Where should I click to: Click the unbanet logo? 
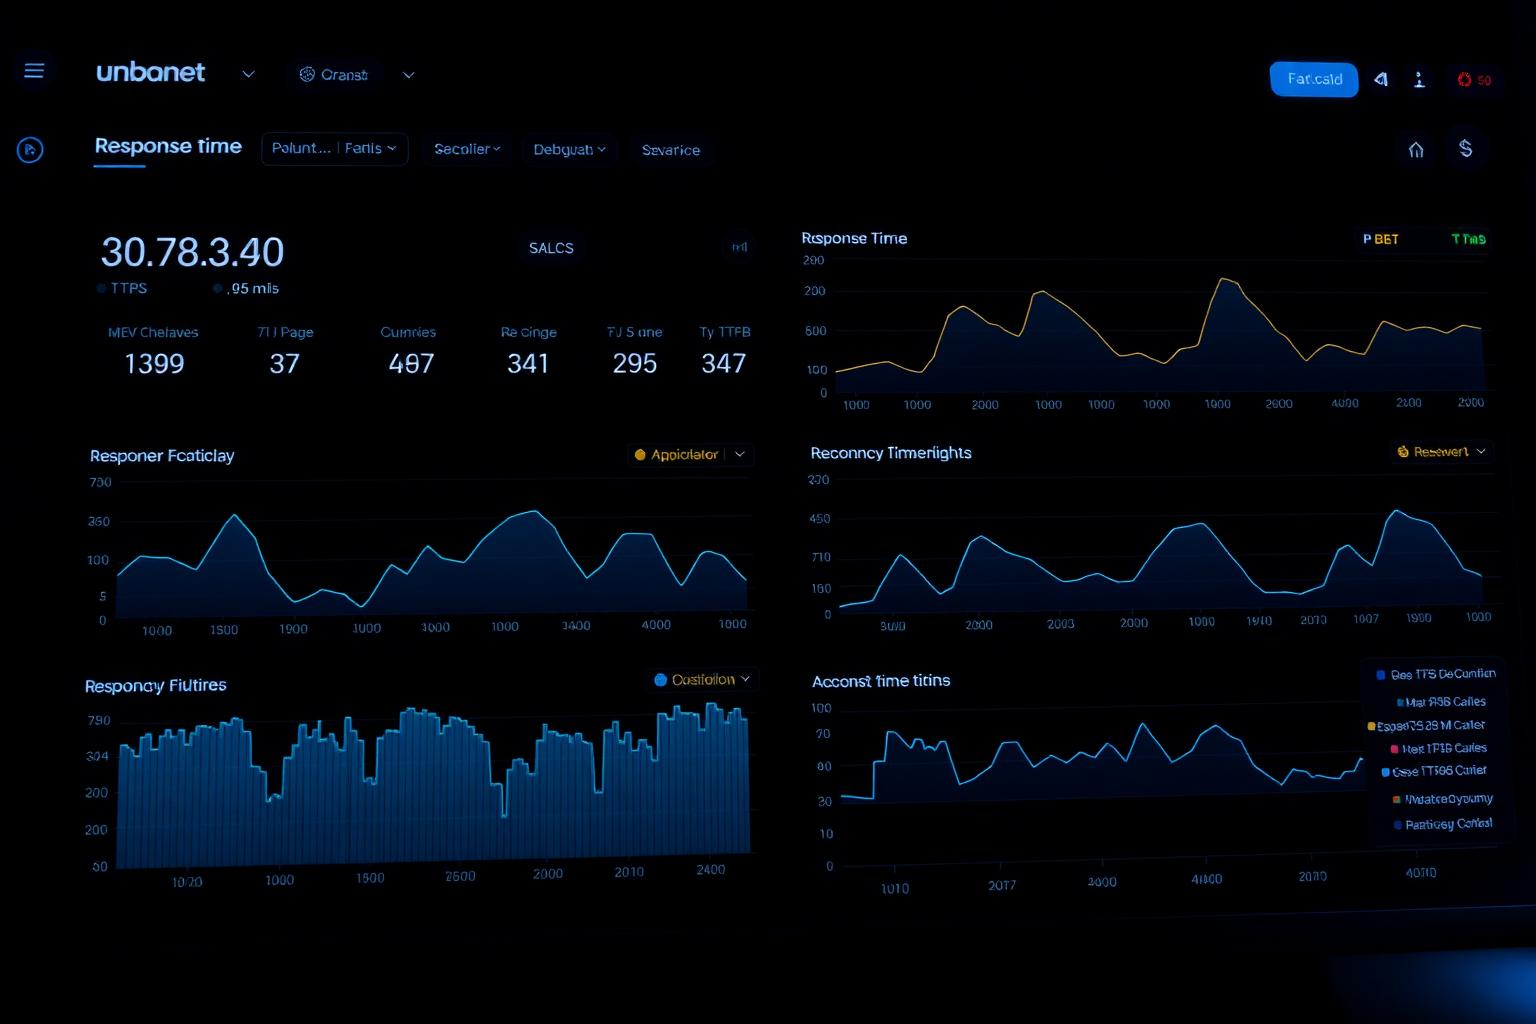(x=150, y=72)
